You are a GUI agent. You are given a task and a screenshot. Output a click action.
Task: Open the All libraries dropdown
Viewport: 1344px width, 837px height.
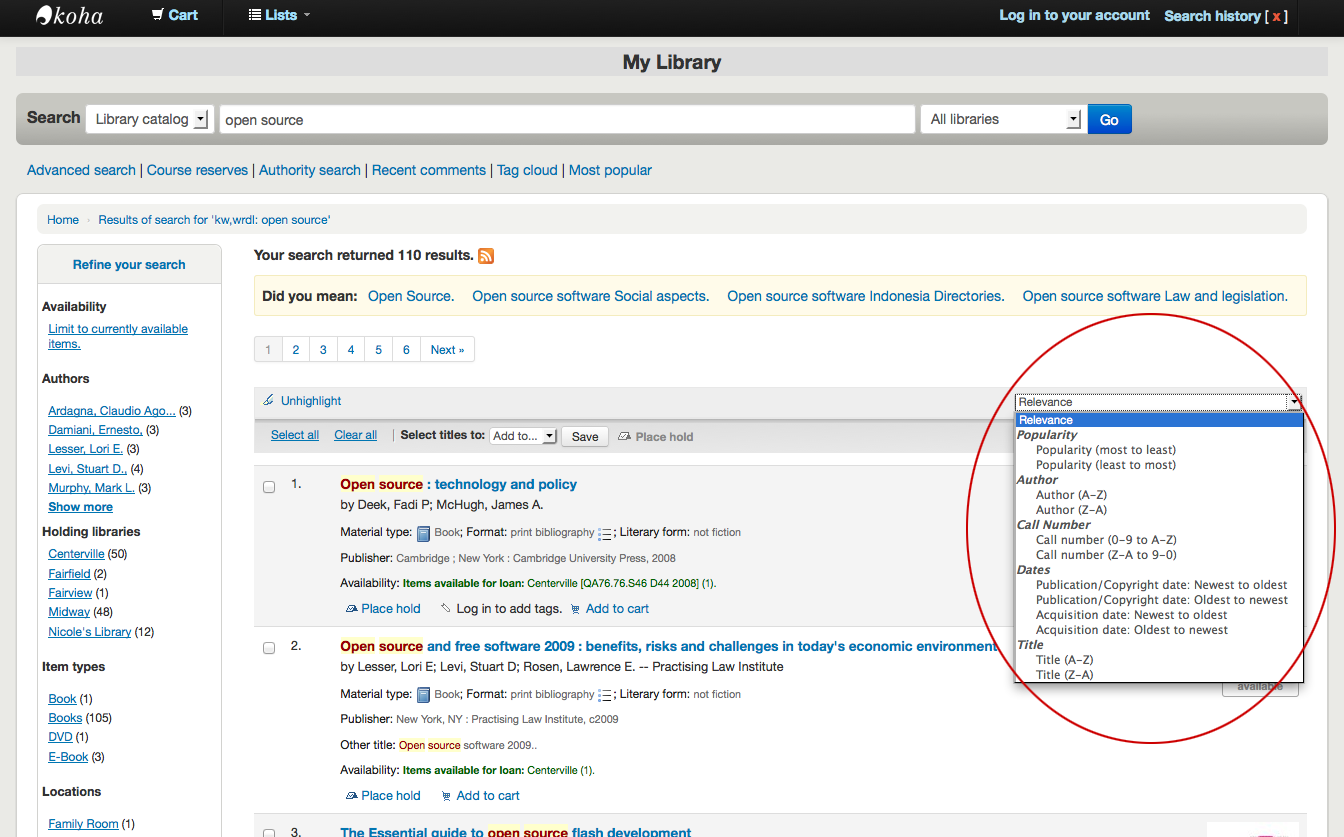point(1001,118)
